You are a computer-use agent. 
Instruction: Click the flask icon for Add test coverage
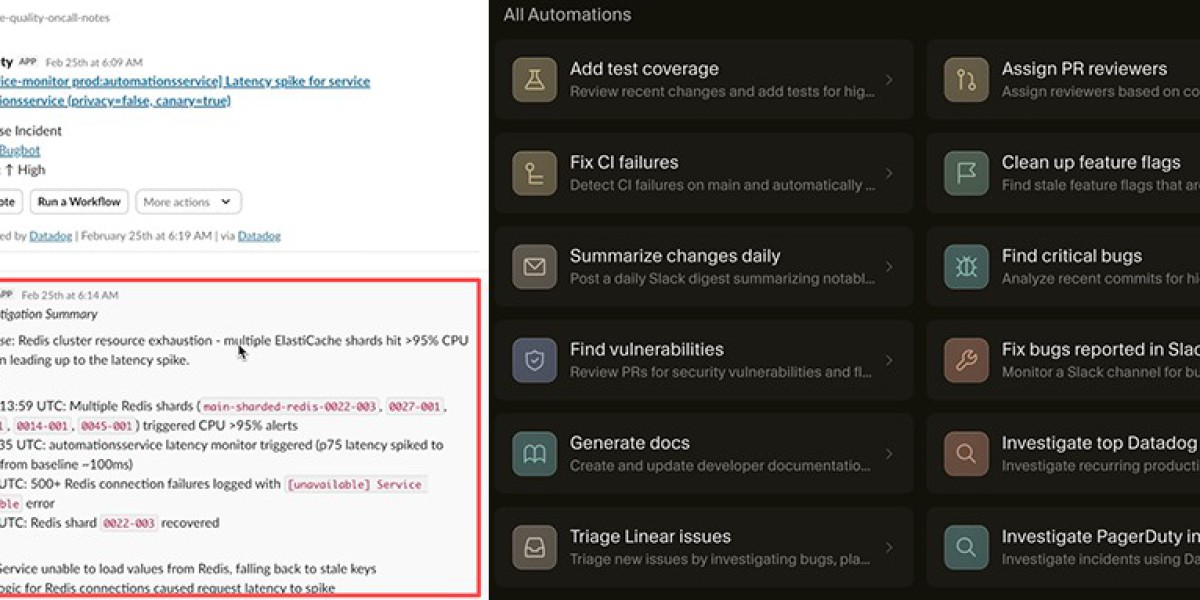534,80
